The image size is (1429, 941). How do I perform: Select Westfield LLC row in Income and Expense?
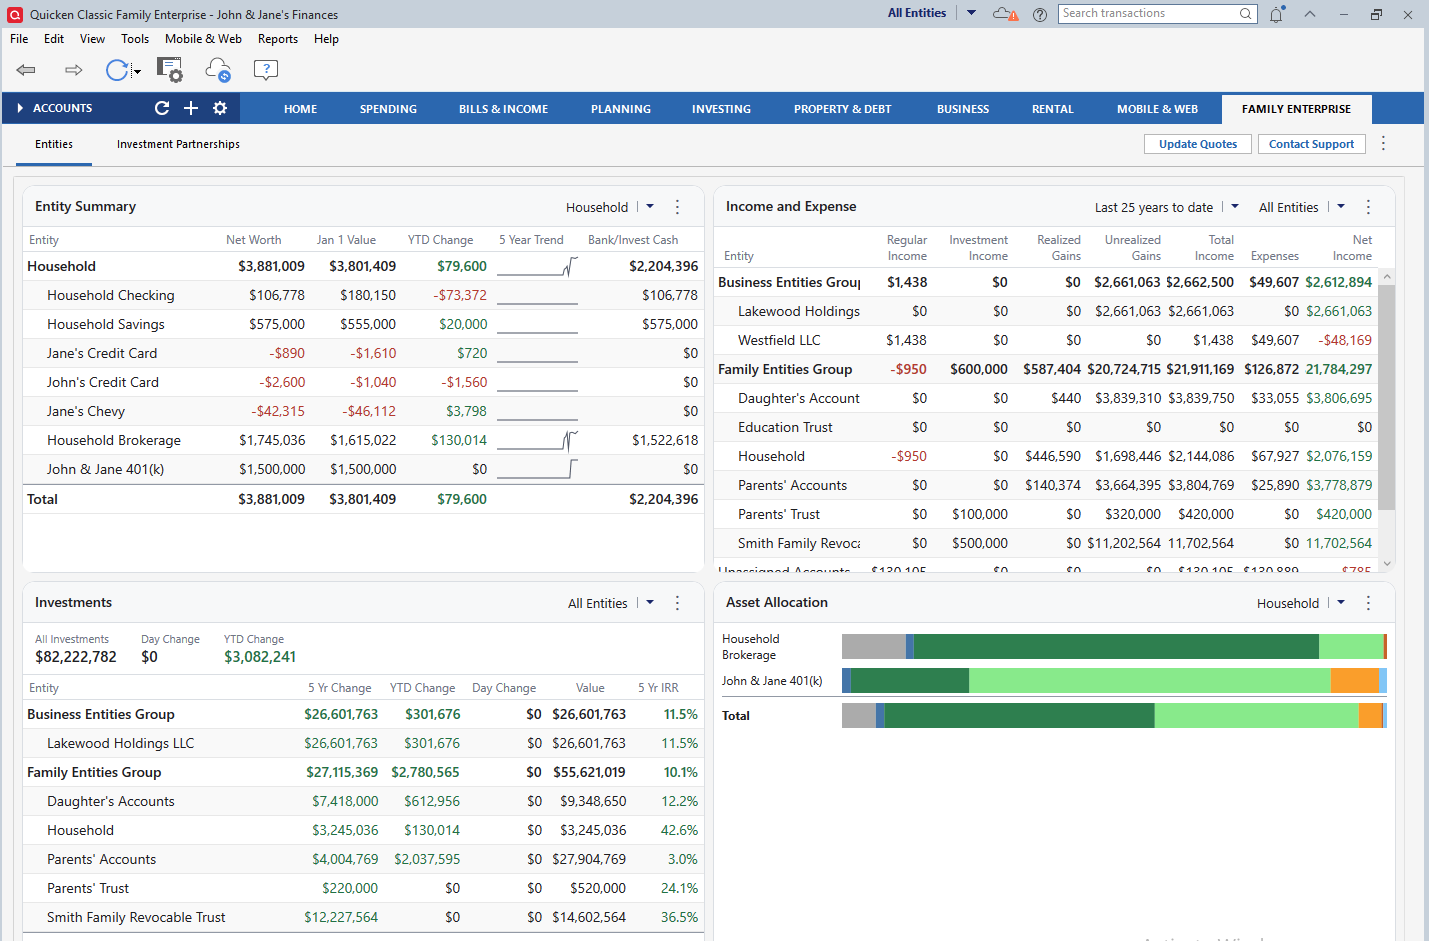tap(1046, 340)
